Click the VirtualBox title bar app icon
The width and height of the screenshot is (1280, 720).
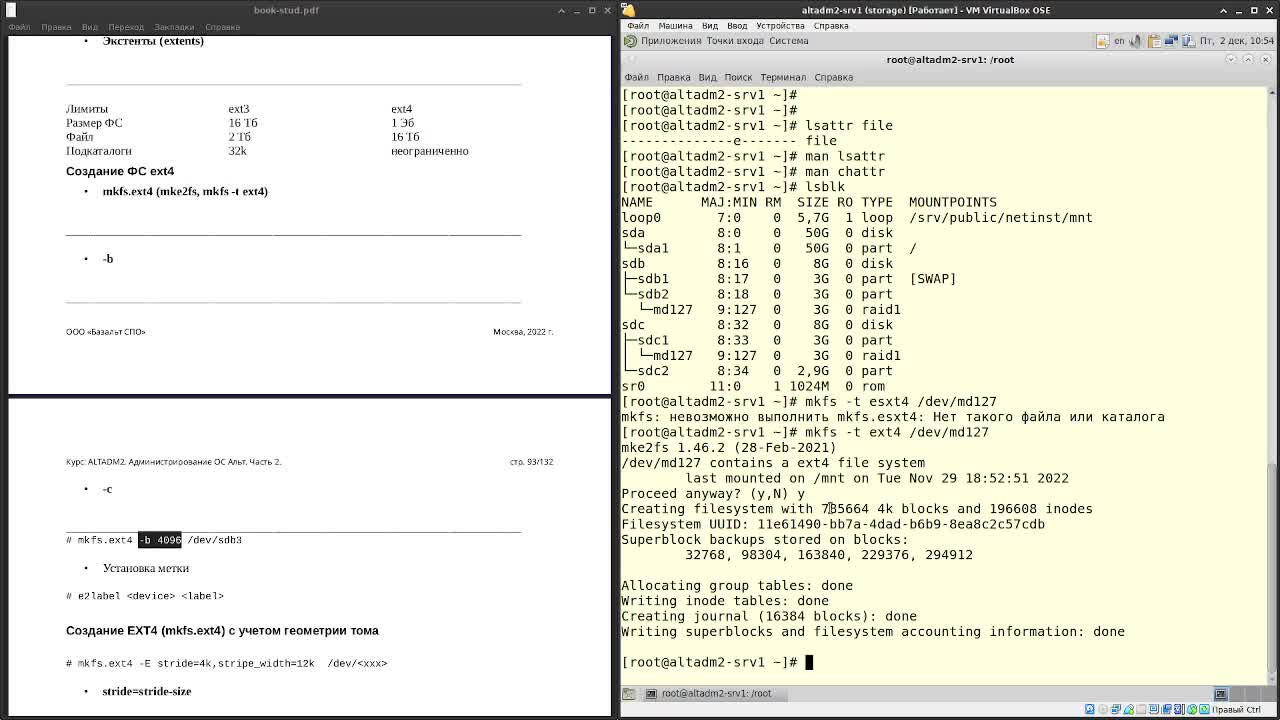628,10
